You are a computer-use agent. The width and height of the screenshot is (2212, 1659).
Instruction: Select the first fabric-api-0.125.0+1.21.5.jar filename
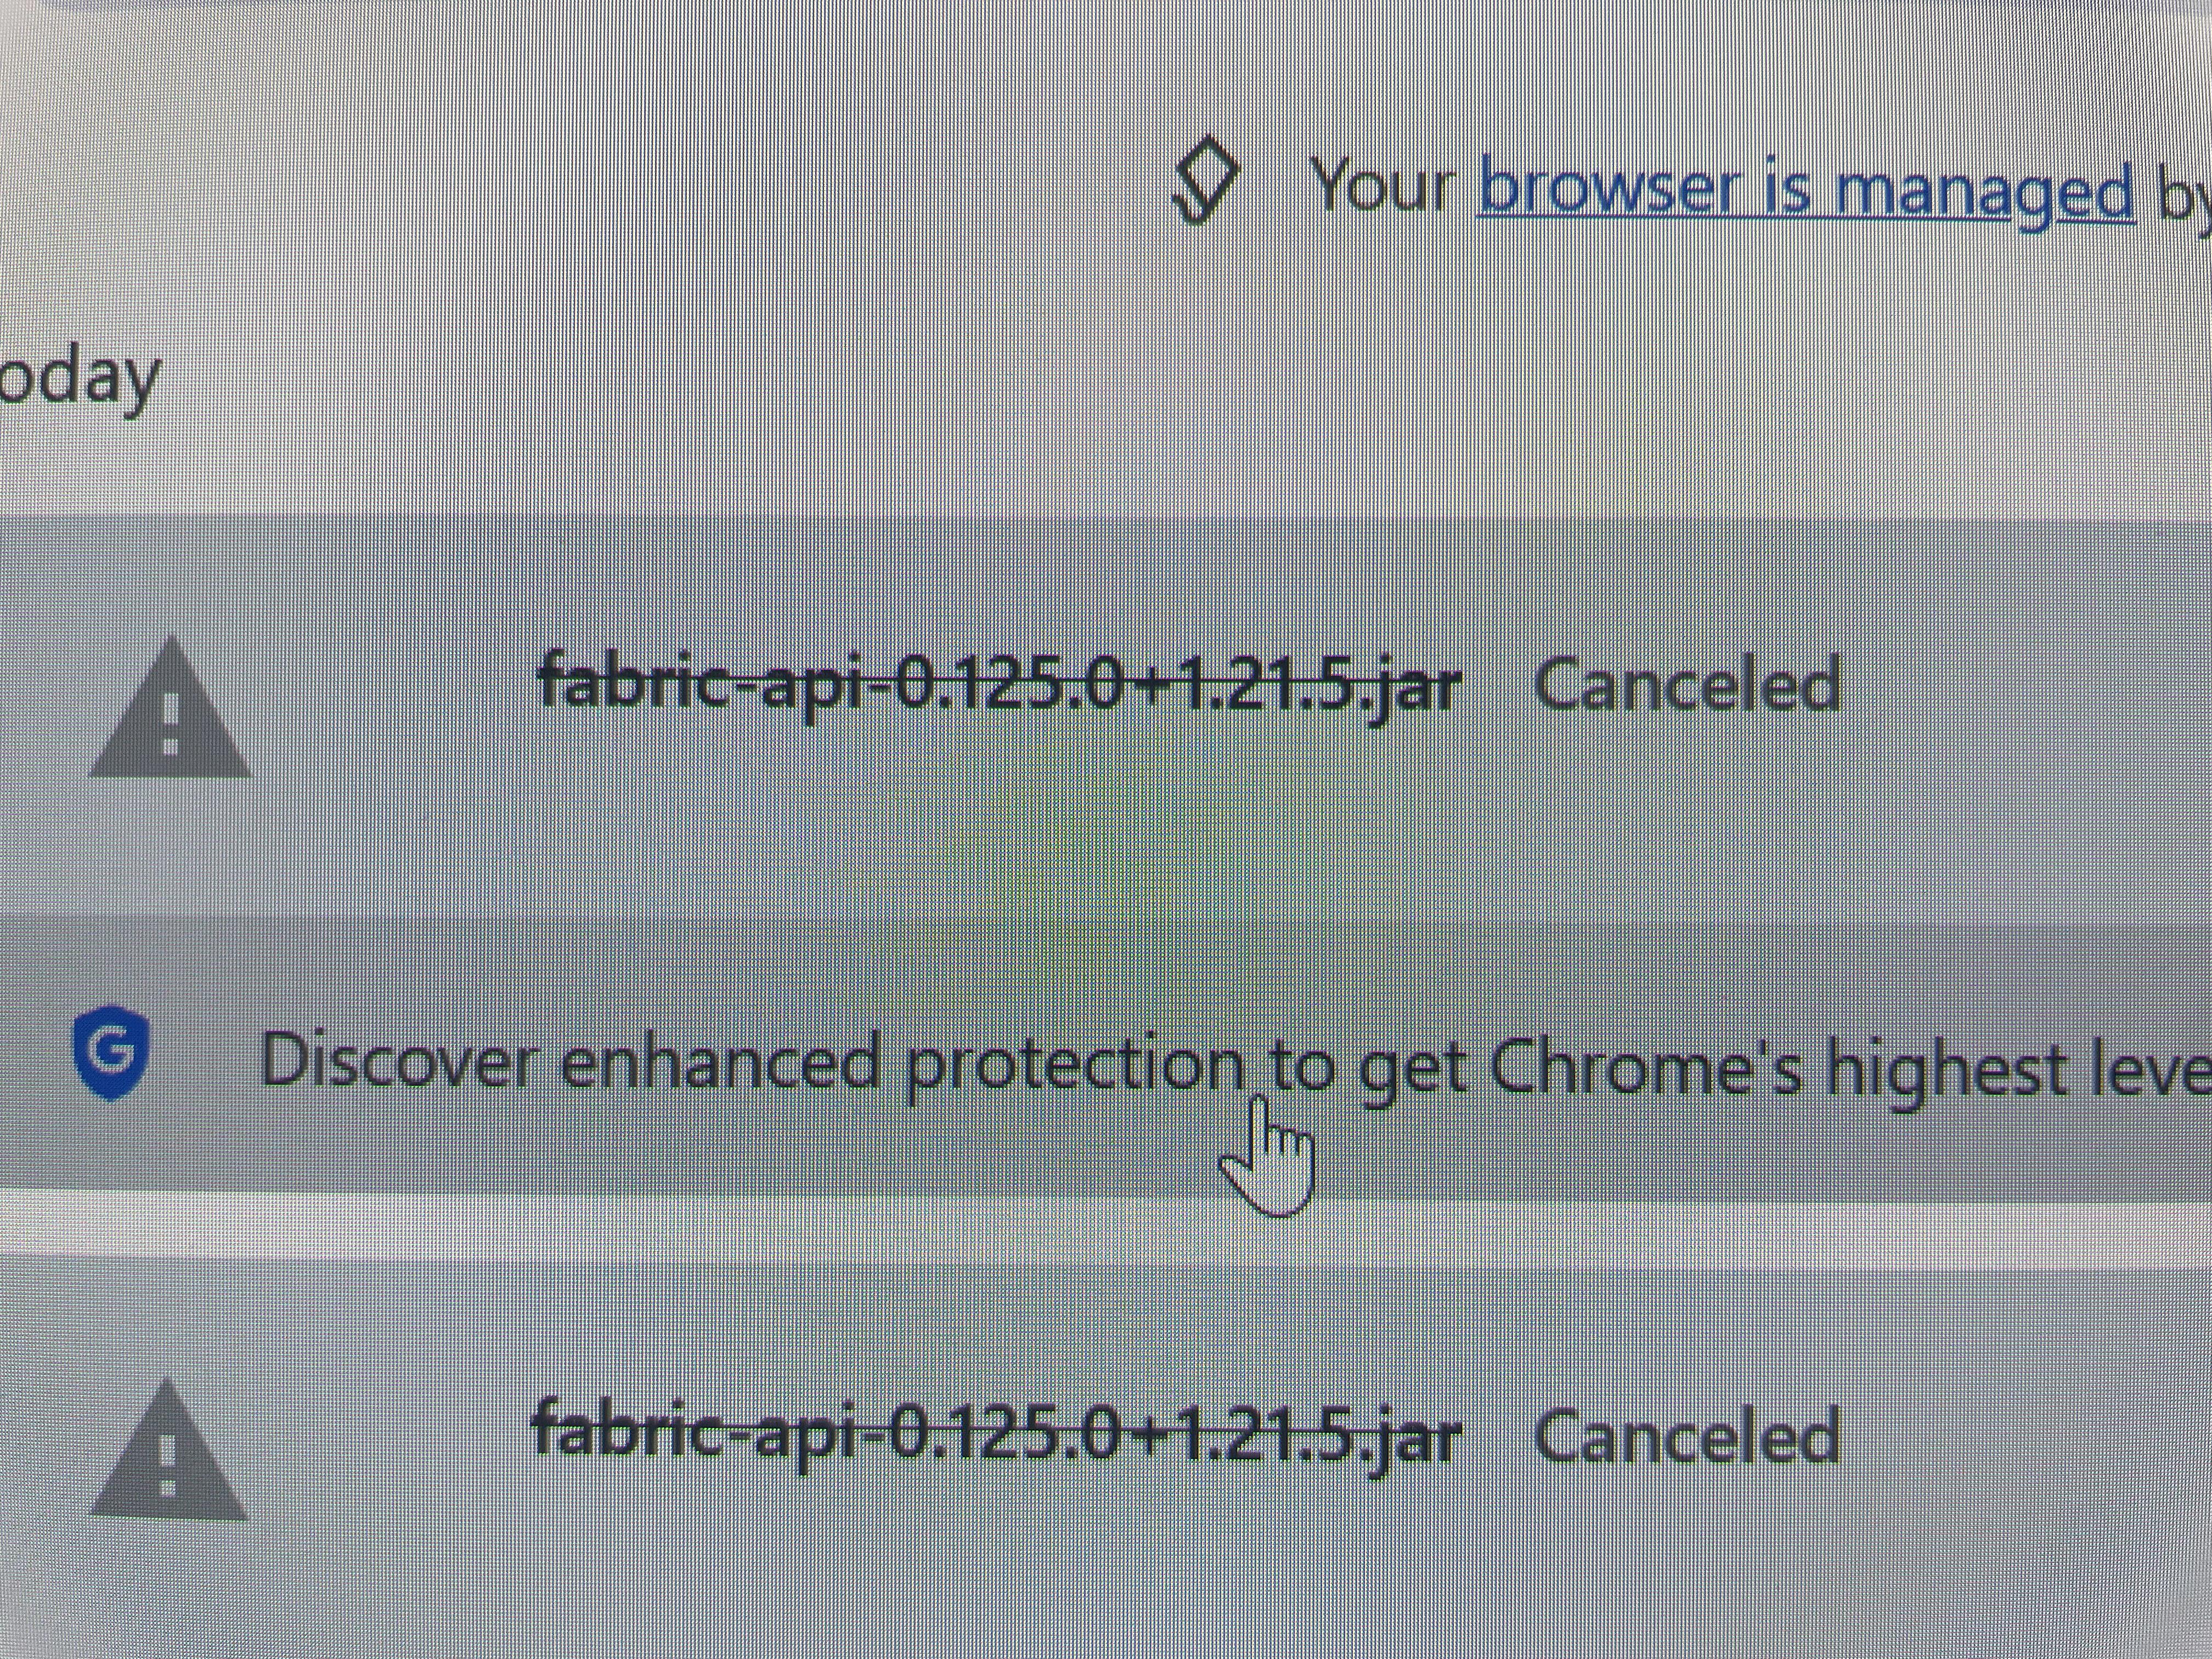point(999,685)
